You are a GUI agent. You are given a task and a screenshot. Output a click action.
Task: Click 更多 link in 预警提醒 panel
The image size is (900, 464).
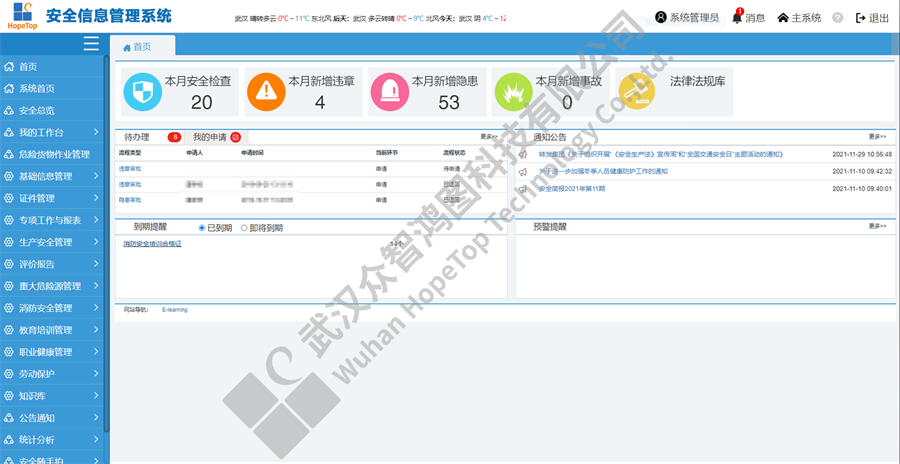pos(877,226)
